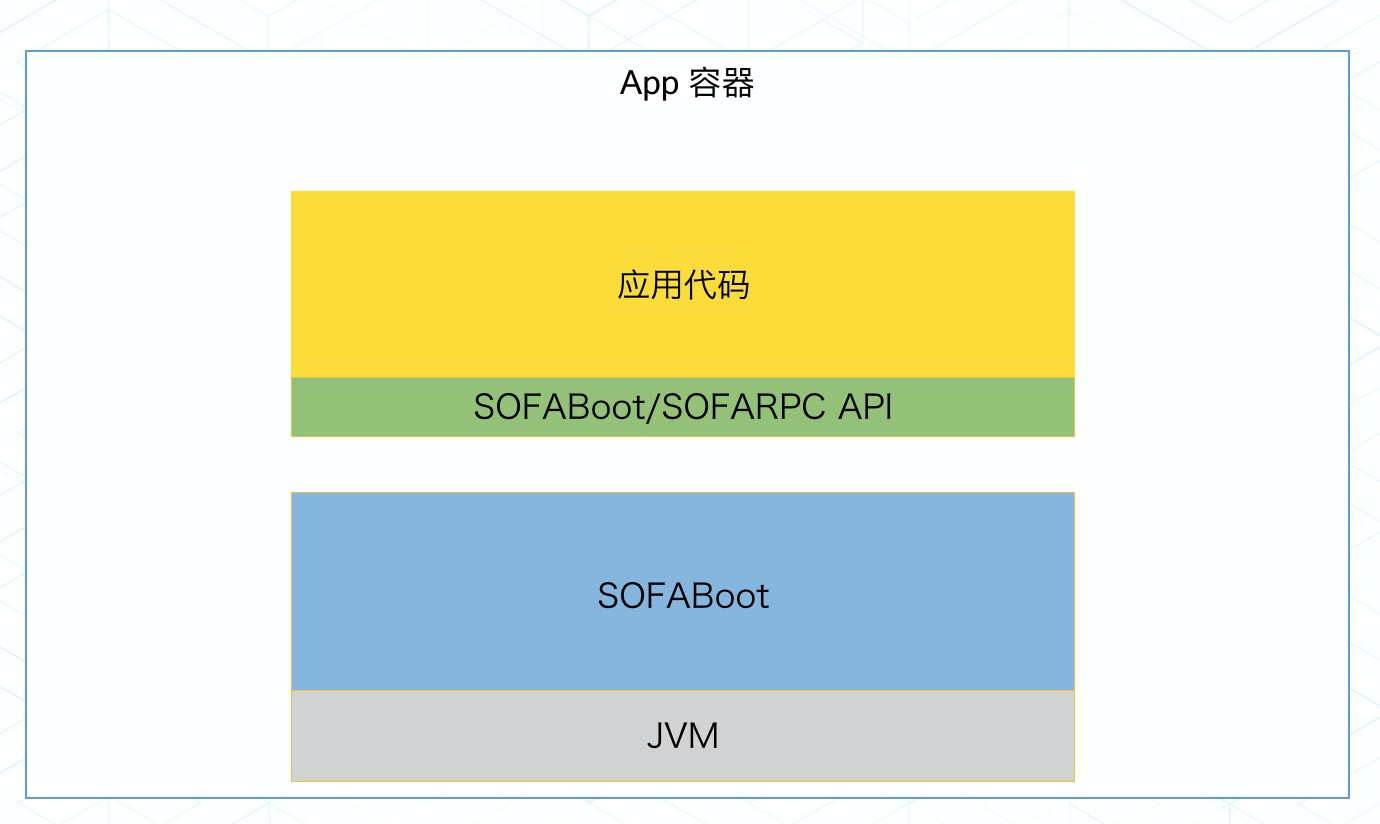
Task: Click the 应用代码 text label
Action: pyautogui.click(x=683, y=286)
